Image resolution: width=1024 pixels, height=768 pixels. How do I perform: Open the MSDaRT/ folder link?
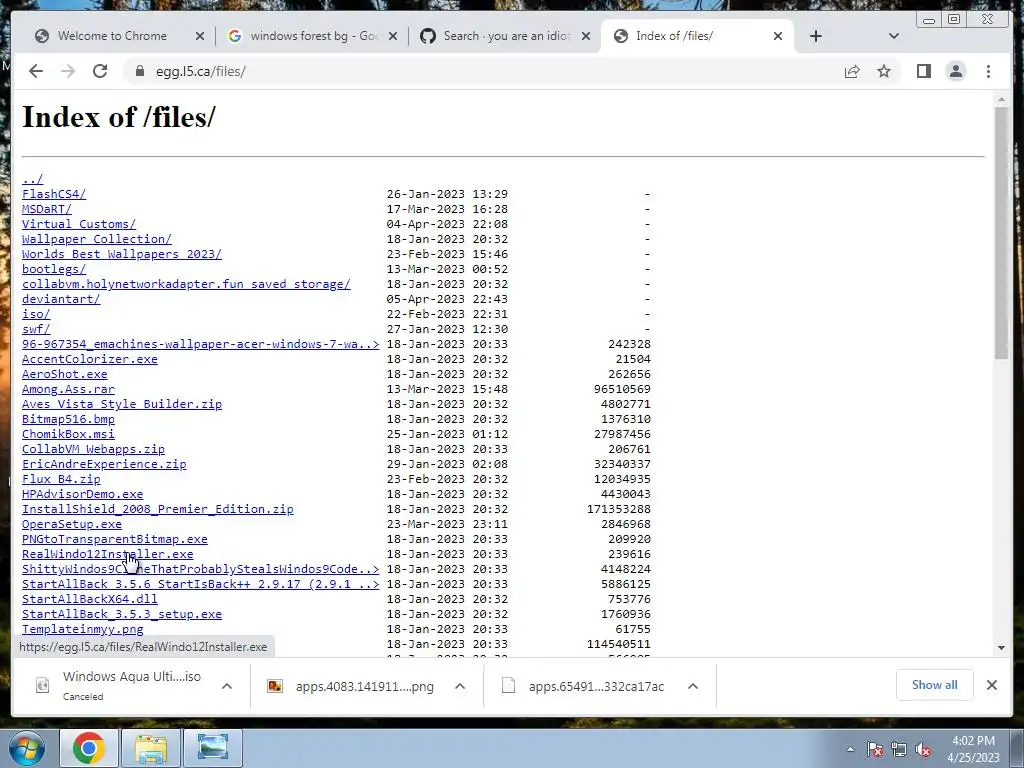46,209
